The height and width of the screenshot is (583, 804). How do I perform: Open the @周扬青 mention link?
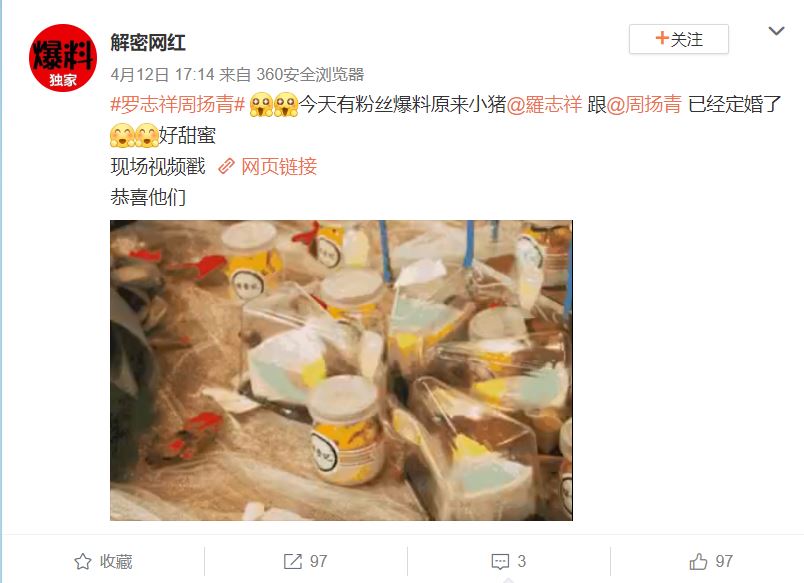click(644, 105)
